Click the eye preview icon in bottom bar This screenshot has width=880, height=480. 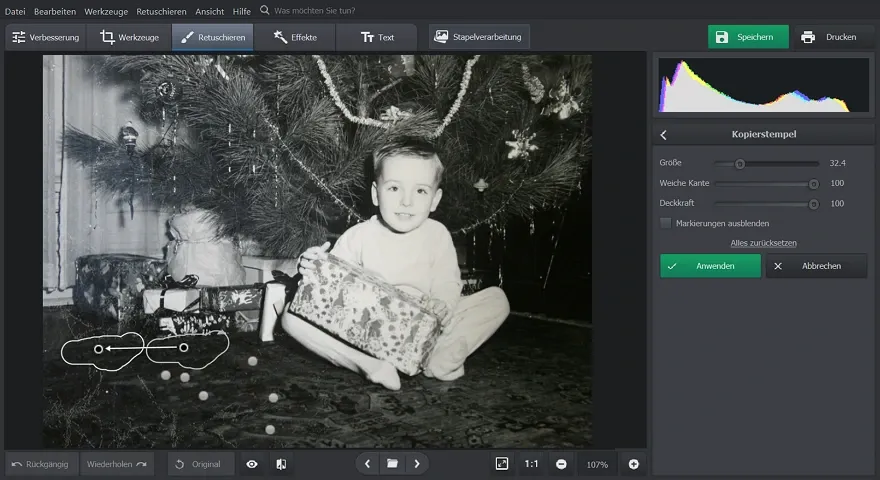pos(252,464)
